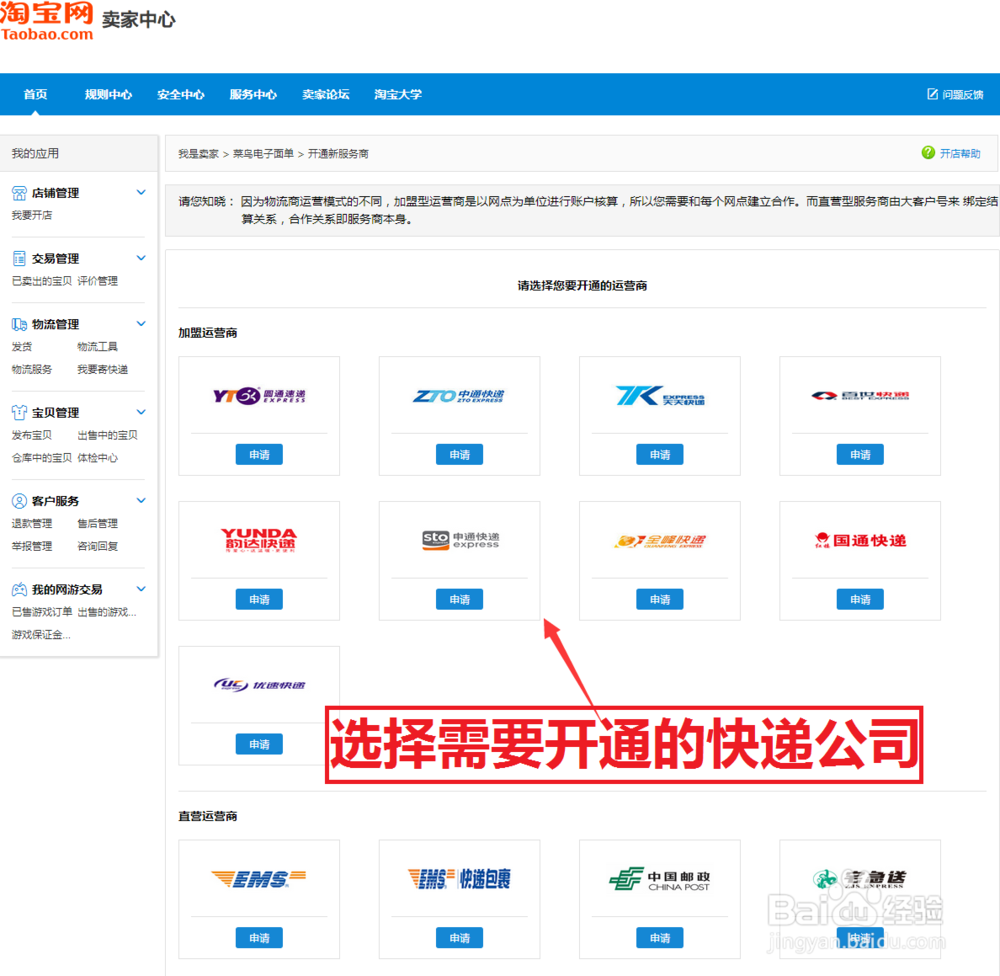This screenshot has width=1000, height=976.
Task: Select the UC 优速快递 logo
Action: [259, 685]
